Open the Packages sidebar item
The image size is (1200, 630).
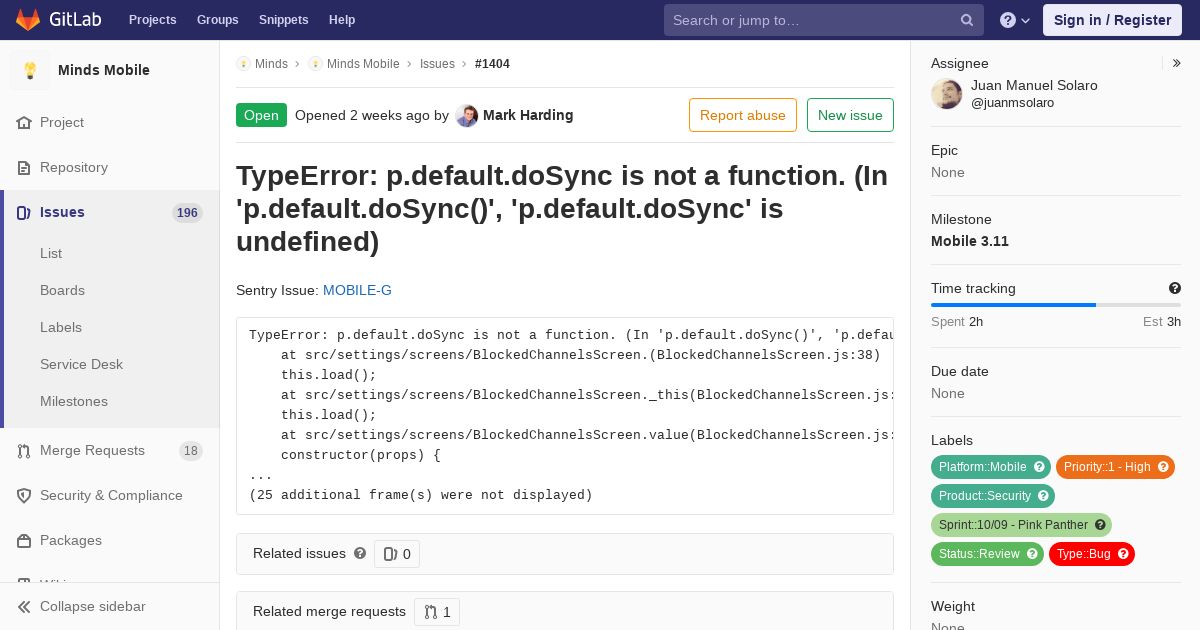pos(110,540)
